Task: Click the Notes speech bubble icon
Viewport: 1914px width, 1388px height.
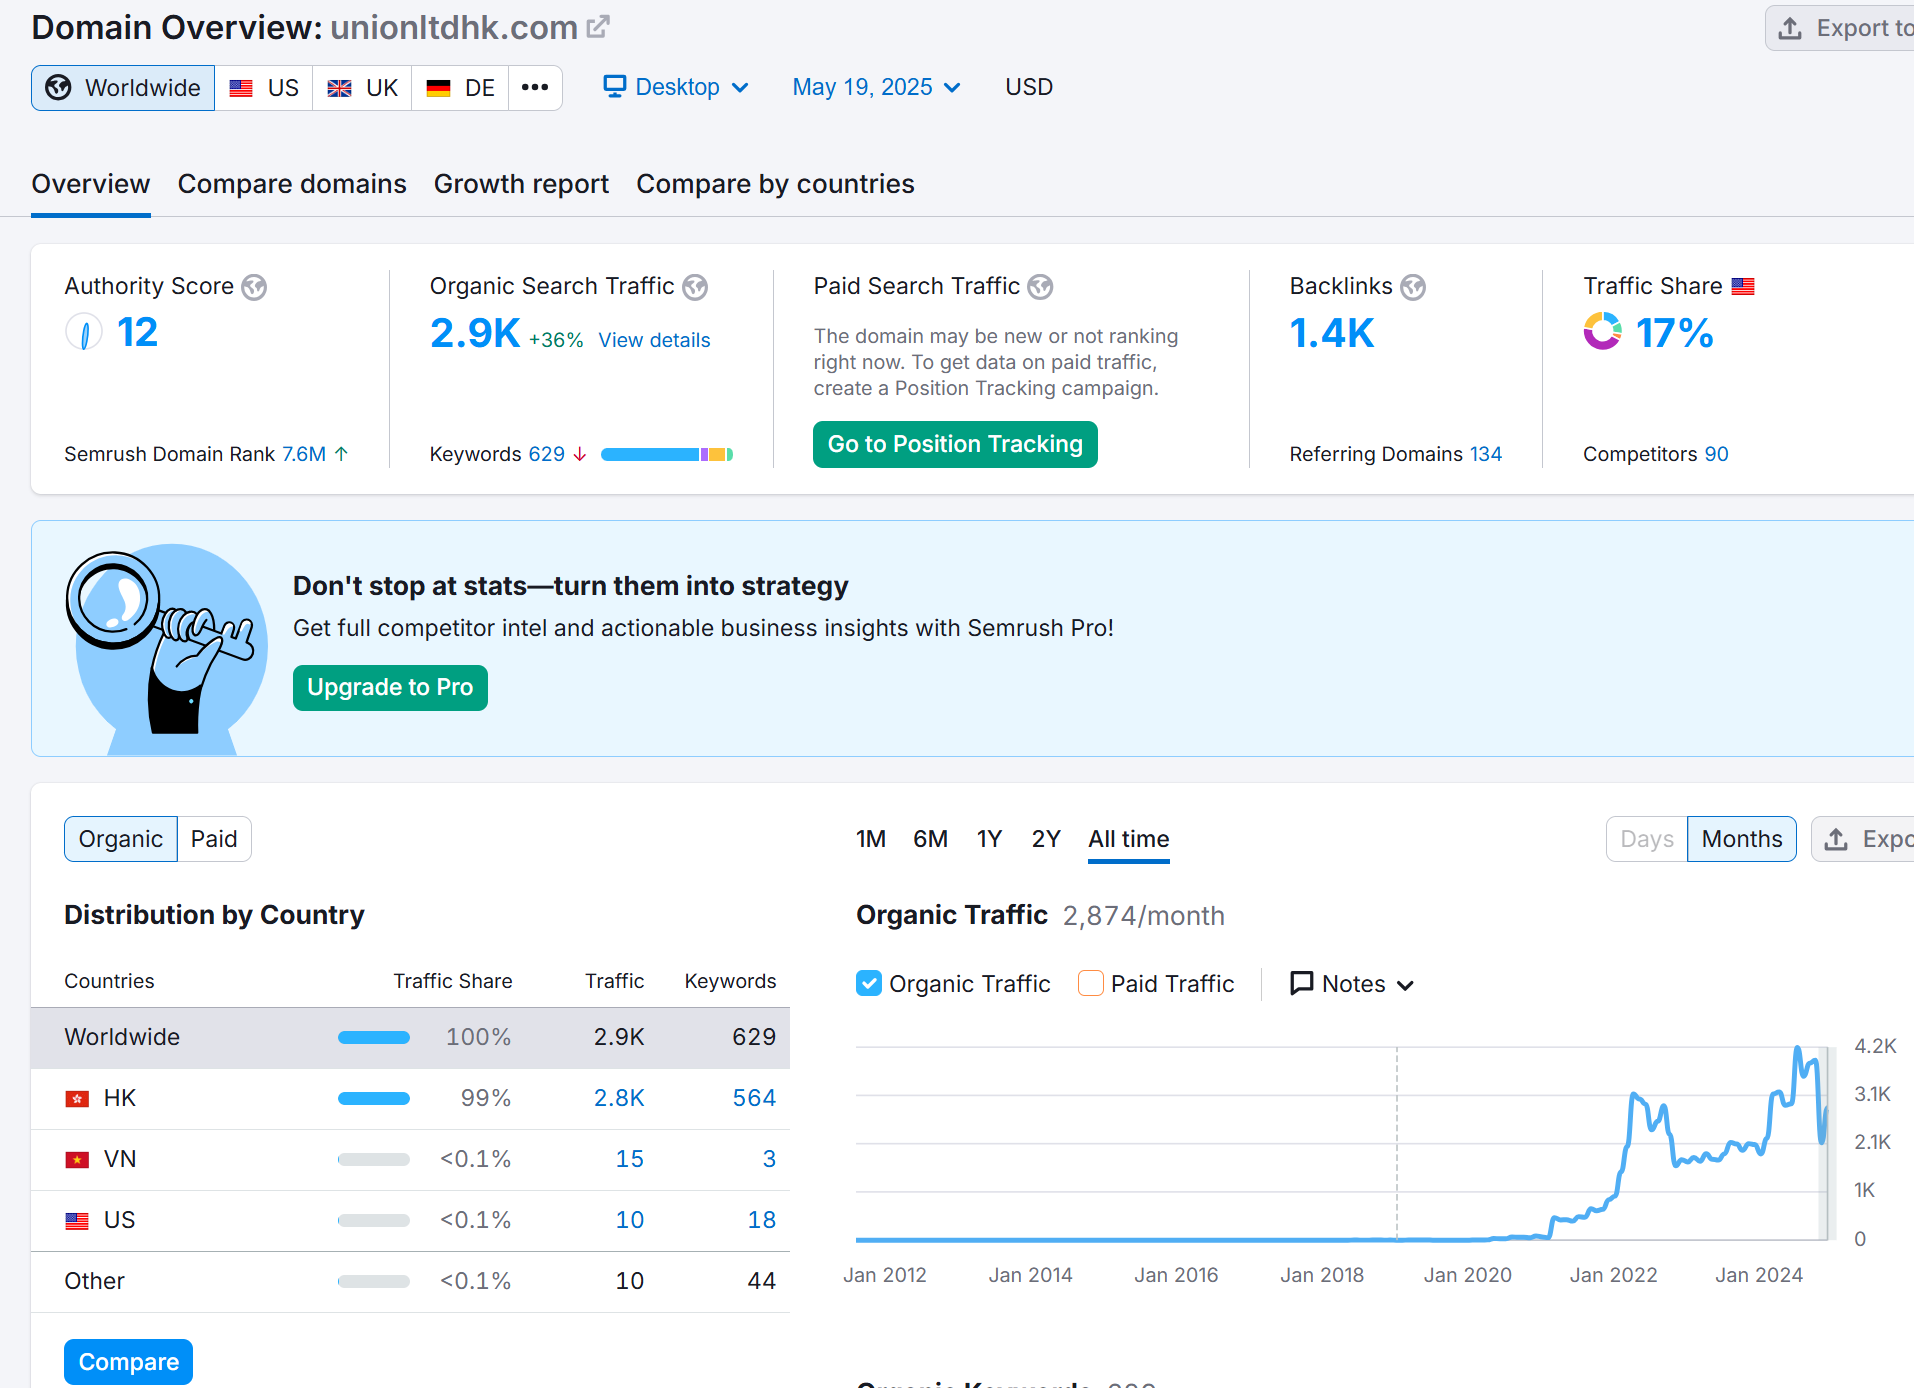Action: (1301, 983)
